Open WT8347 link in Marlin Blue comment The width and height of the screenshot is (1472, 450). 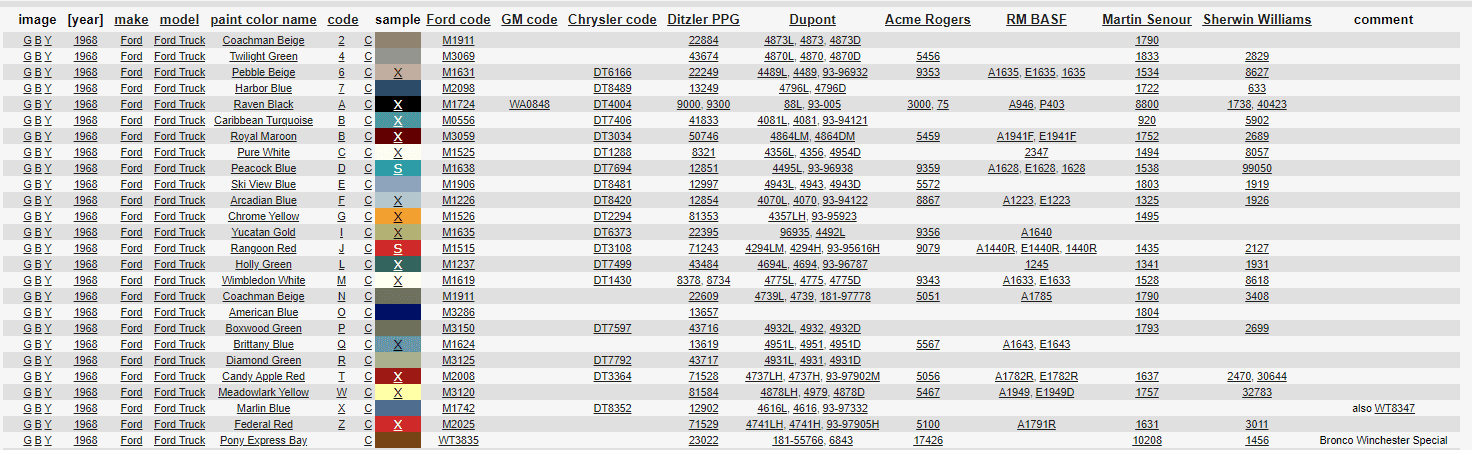click(x=1394, y=409)
